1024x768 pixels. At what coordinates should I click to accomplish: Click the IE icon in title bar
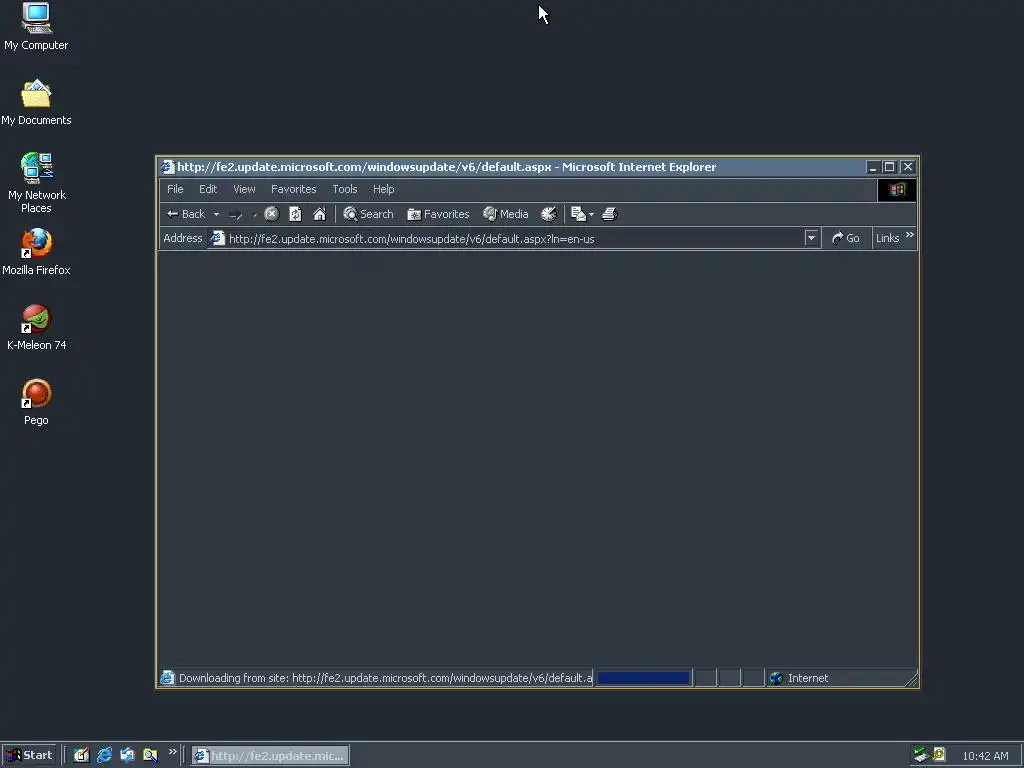coord(168,167)
